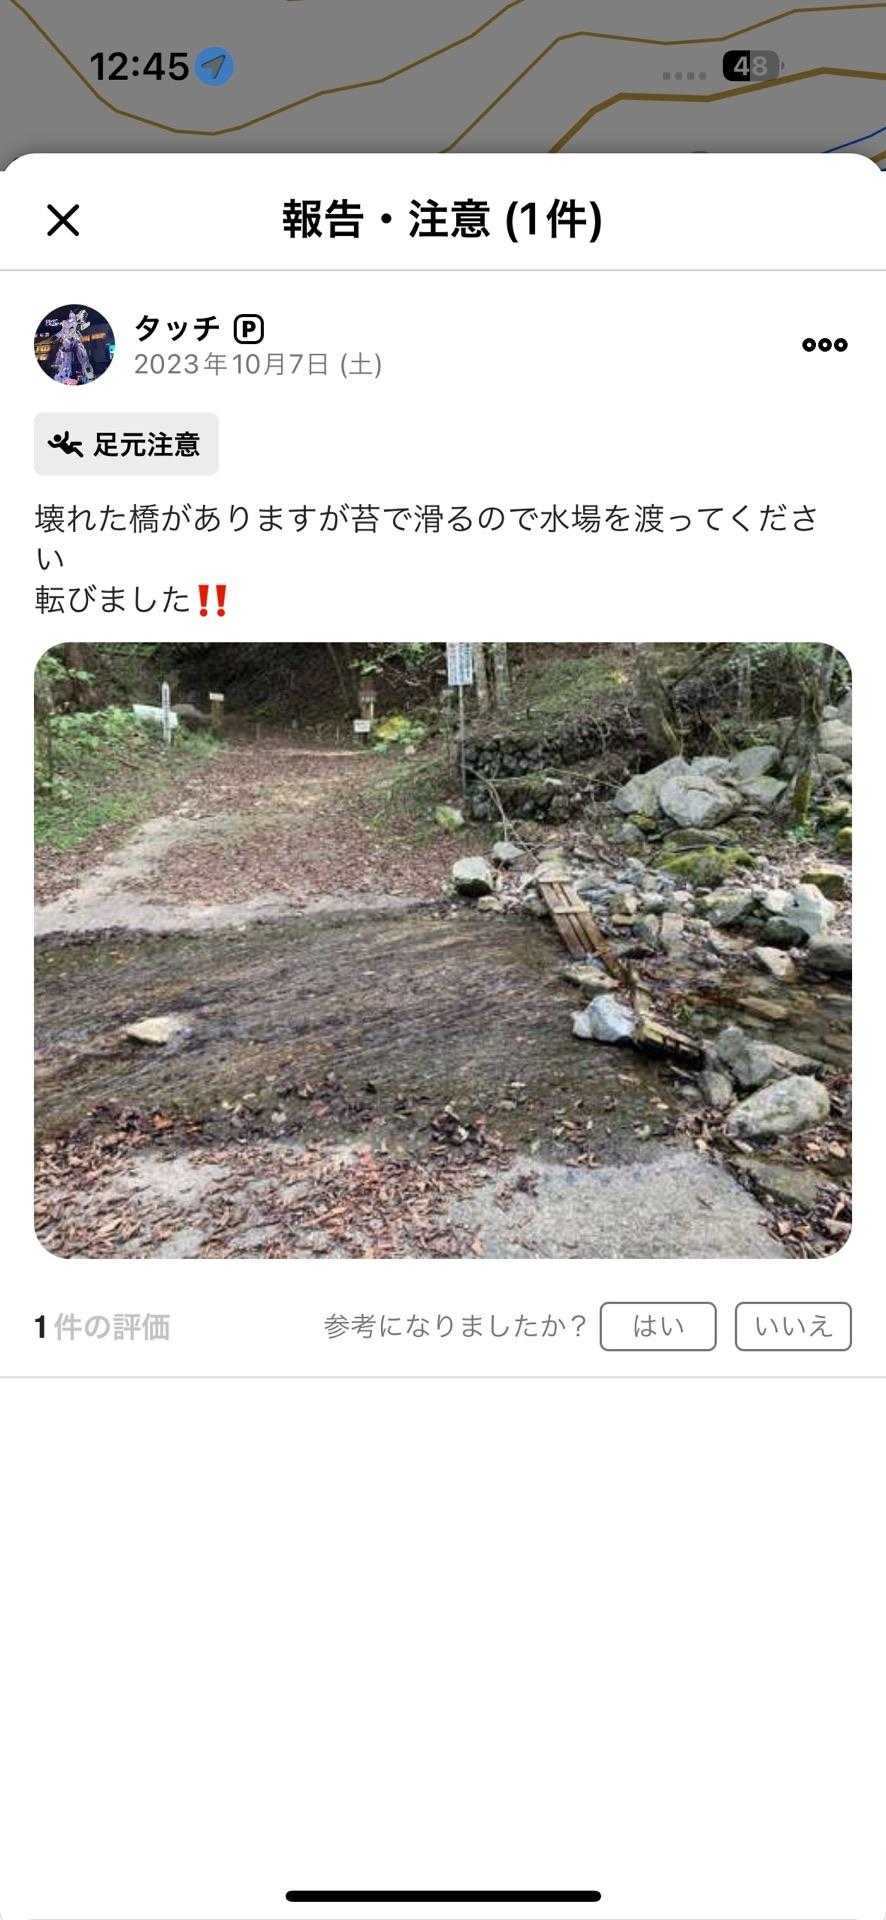Select the 足元注意 tag label

(147, 444)
